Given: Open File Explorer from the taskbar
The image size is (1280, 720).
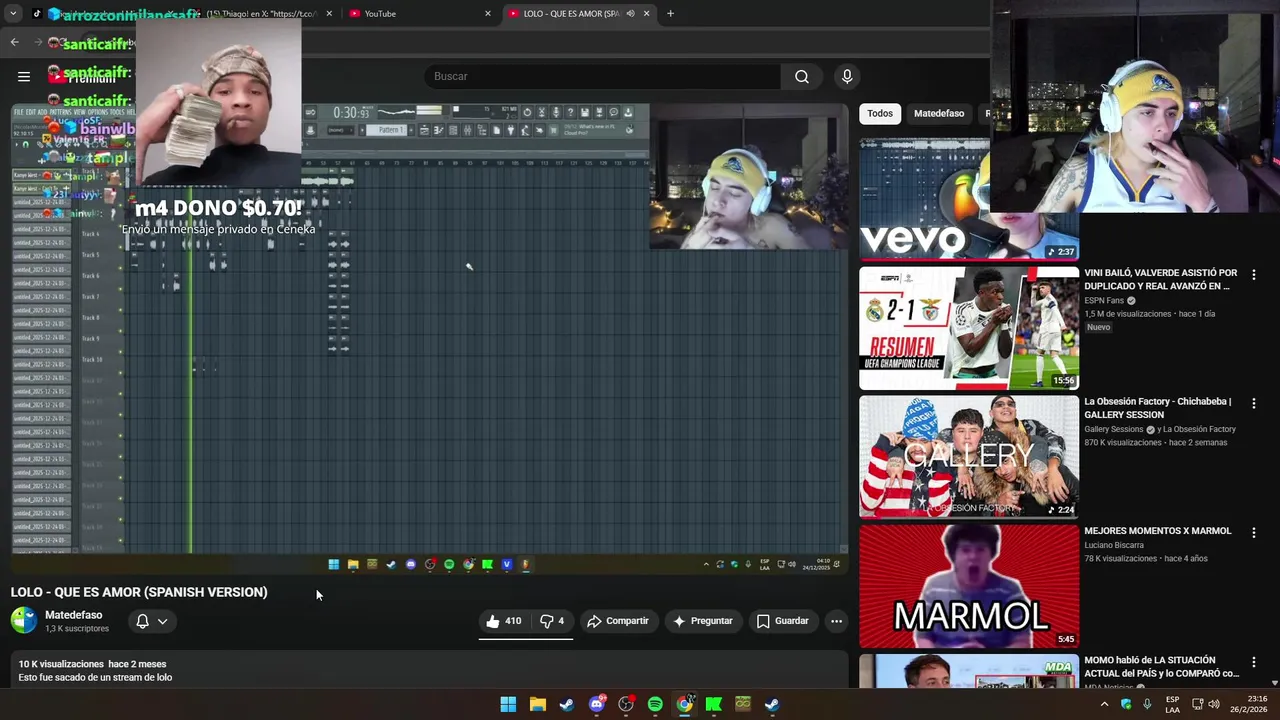Looking at the screenshot, I should coord(537,704).
